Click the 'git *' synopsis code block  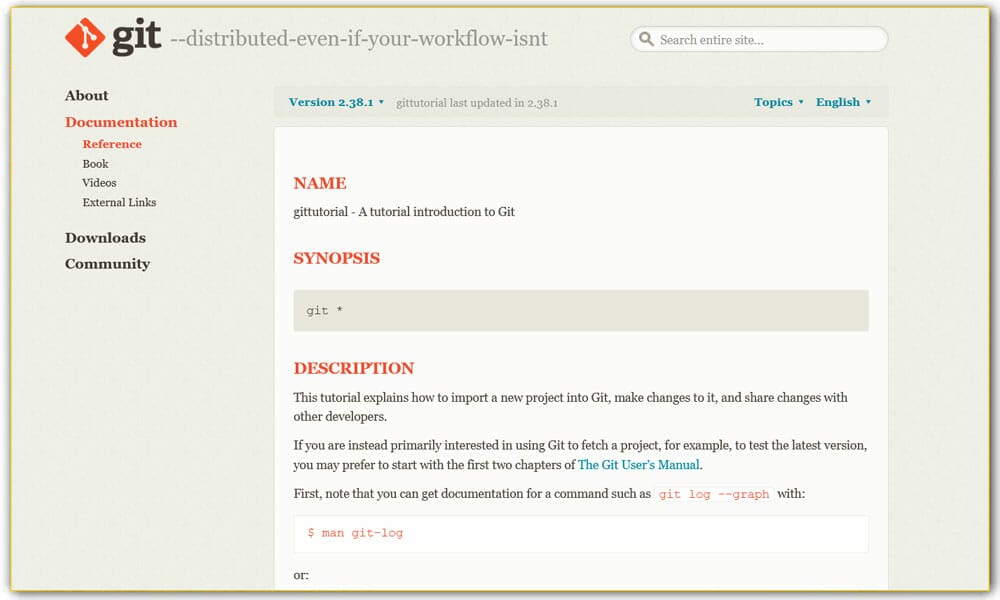[x=580, y=310]
